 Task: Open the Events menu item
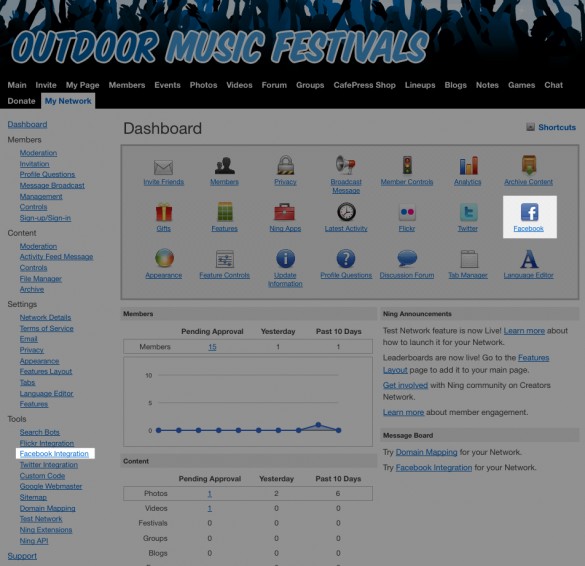[168, 85]
